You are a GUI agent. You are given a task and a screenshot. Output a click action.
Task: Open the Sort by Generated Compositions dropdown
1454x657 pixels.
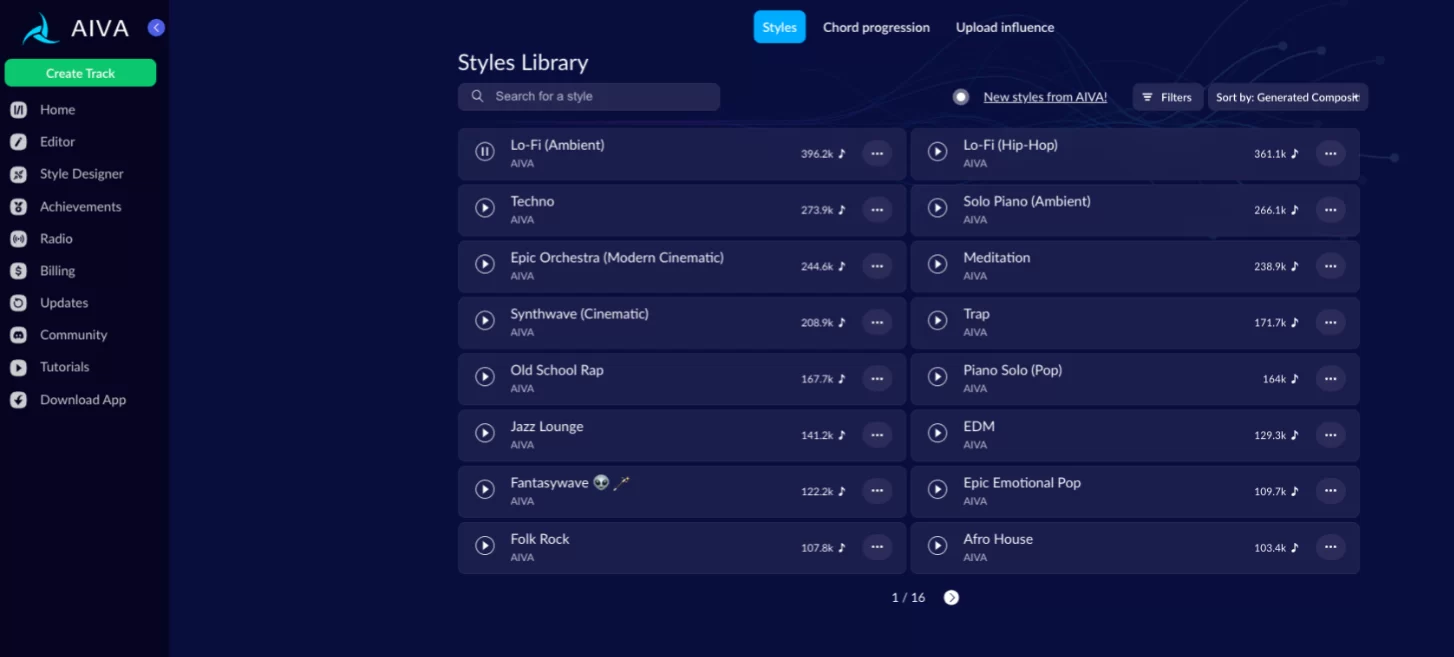coord(1287,97)
